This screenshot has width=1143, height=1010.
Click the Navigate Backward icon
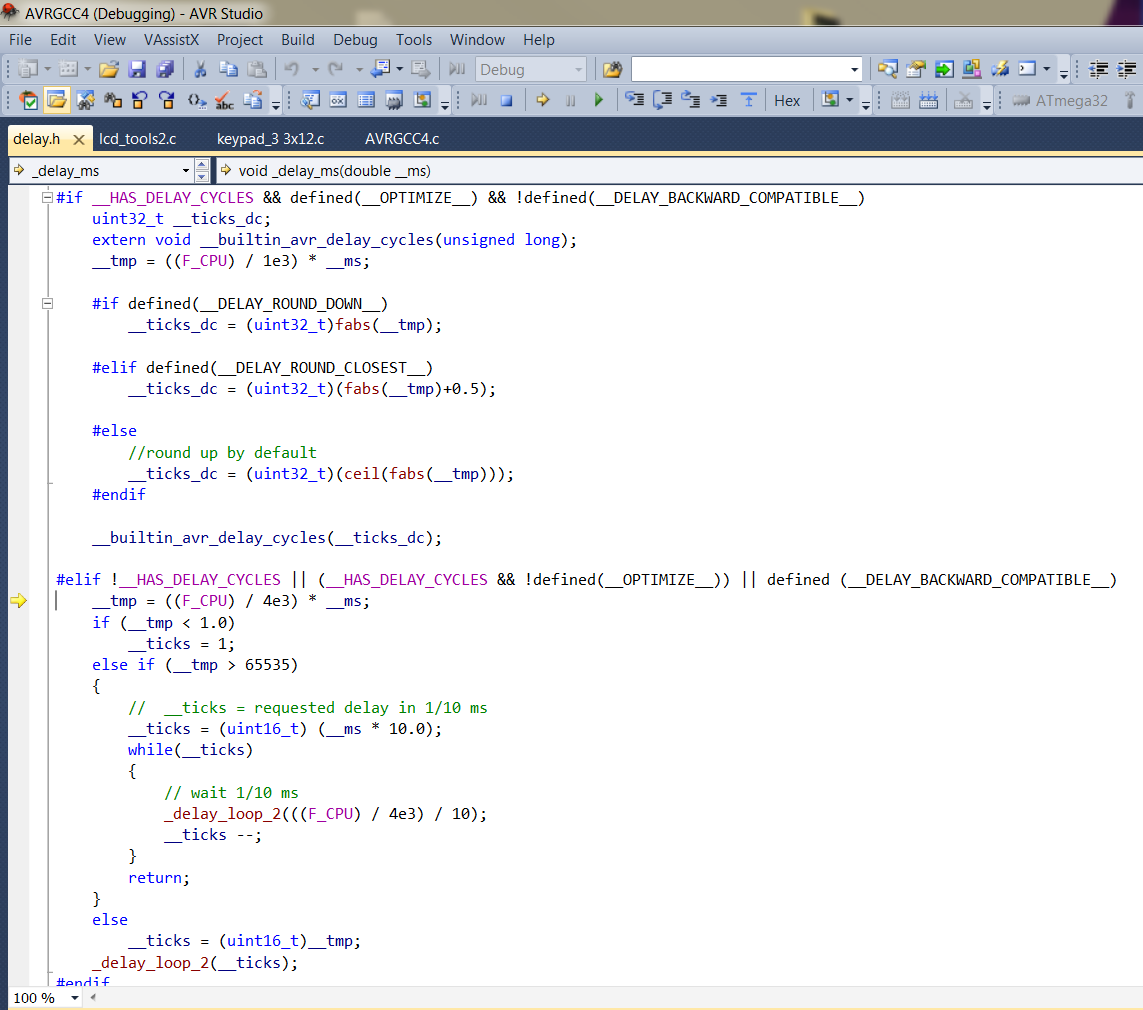tap(381, 69)
